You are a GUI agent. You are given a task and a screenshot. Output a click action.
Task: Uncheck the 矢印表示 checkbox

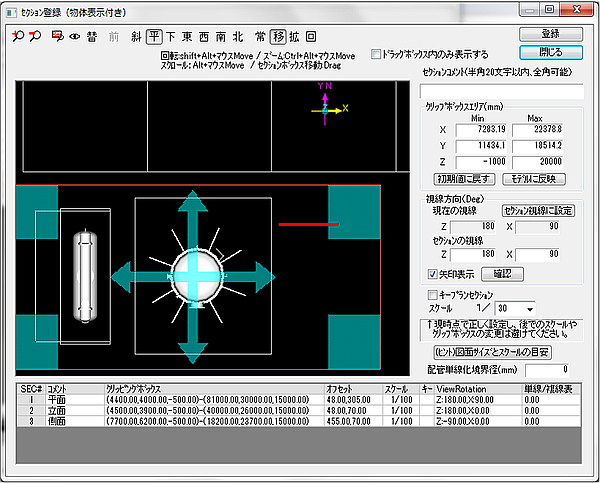[433, 273]
